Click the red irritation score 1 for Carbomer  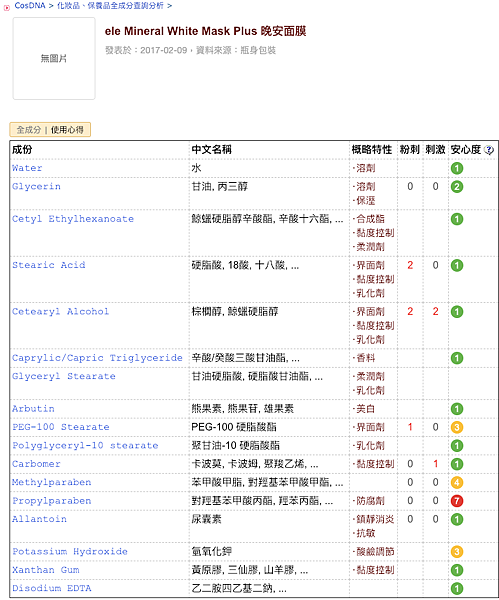coord(435,464)
